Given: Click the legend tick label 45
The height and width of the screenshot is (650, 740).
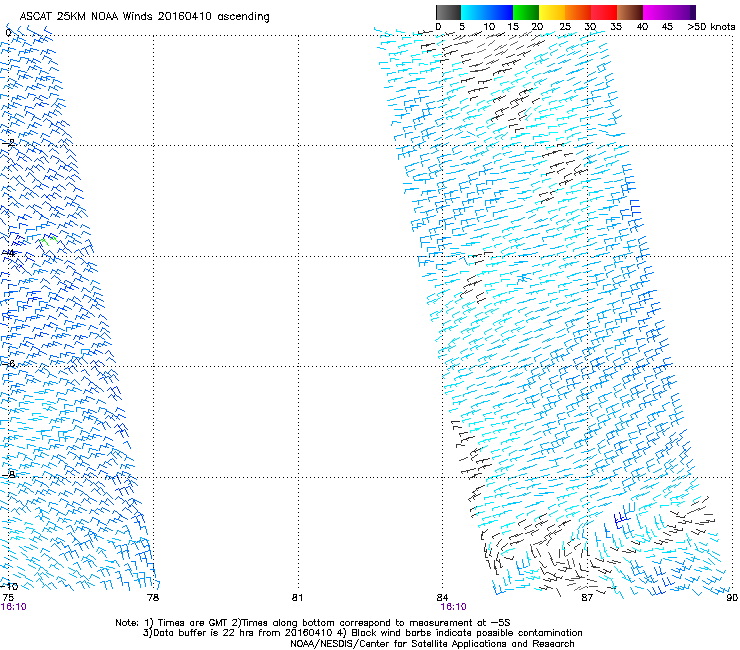Looking at the screenshot, I should point(667,27).
